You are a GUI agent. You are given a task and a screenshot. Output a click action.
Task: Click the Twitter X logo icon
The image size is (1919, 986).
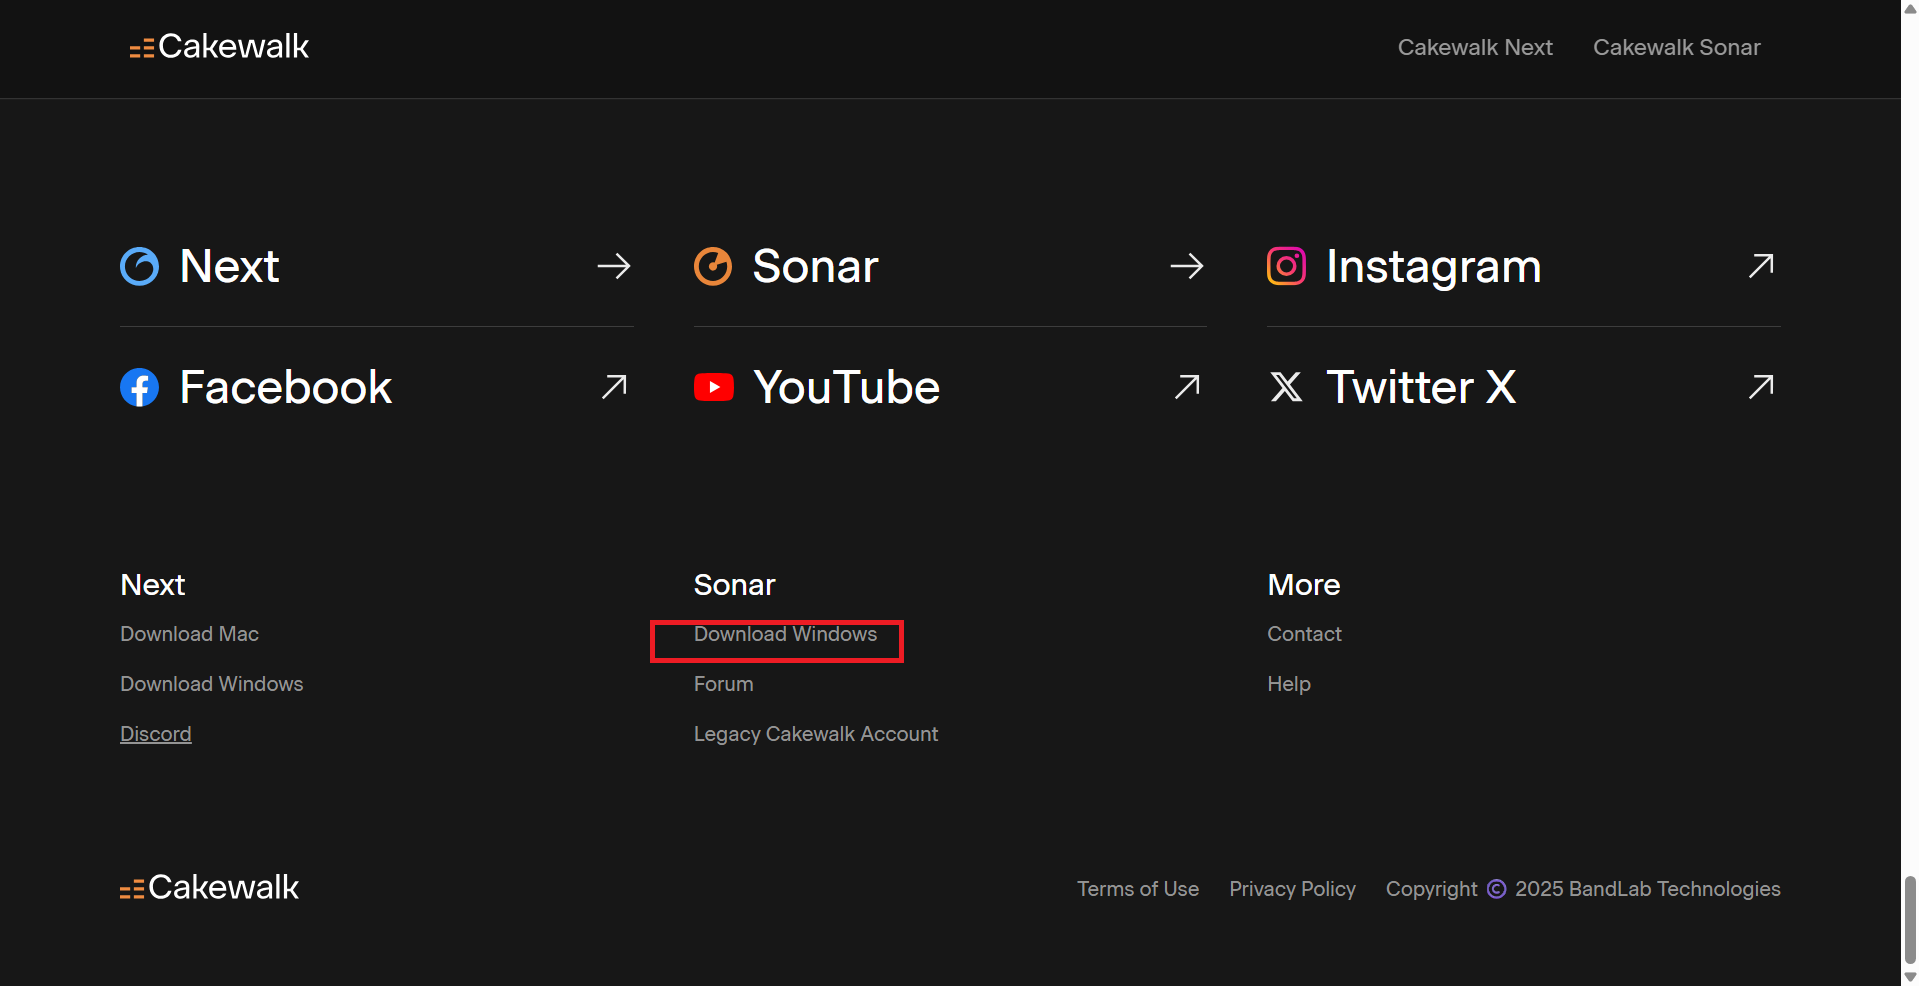[x=1286, y=387]
